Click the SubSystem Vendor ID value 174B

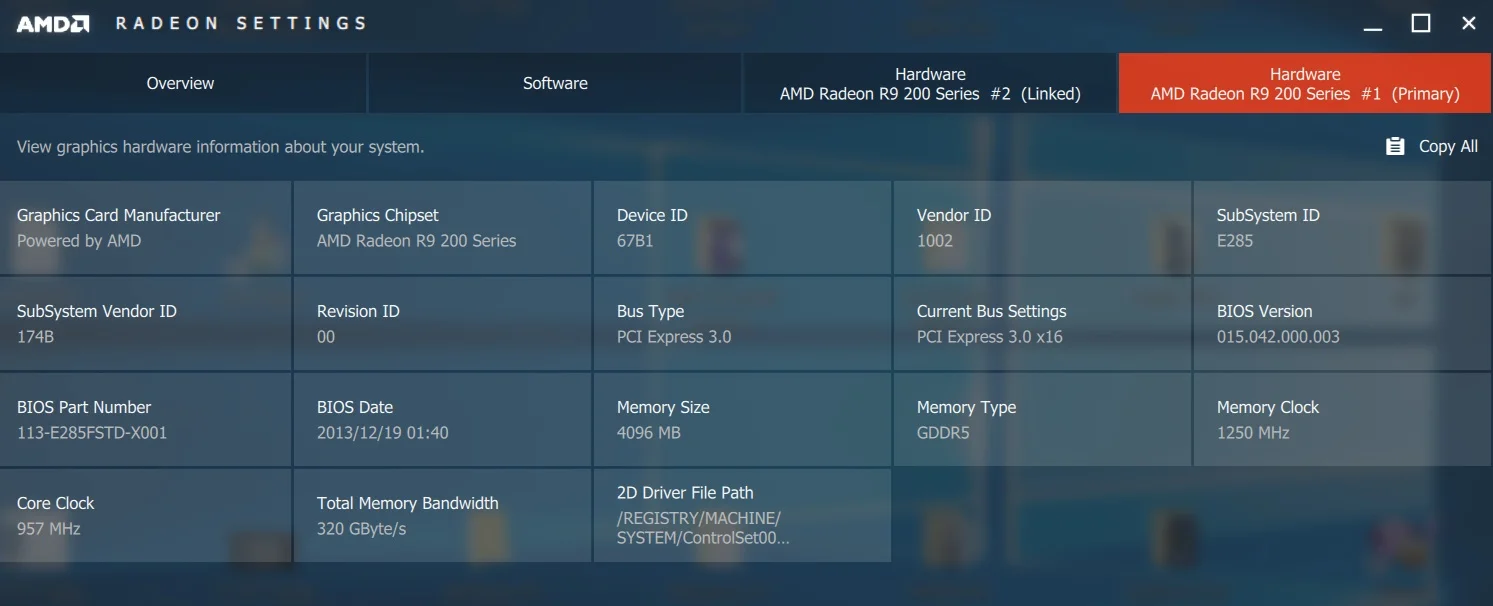[35, 337]
